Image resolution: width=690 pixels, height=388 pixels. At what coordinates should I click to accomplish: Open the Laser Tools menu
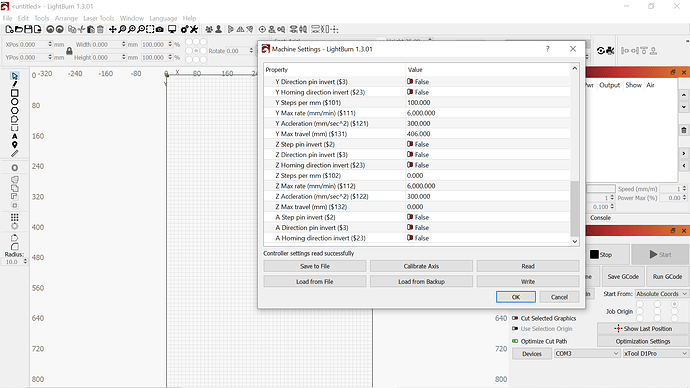[99, 18]
